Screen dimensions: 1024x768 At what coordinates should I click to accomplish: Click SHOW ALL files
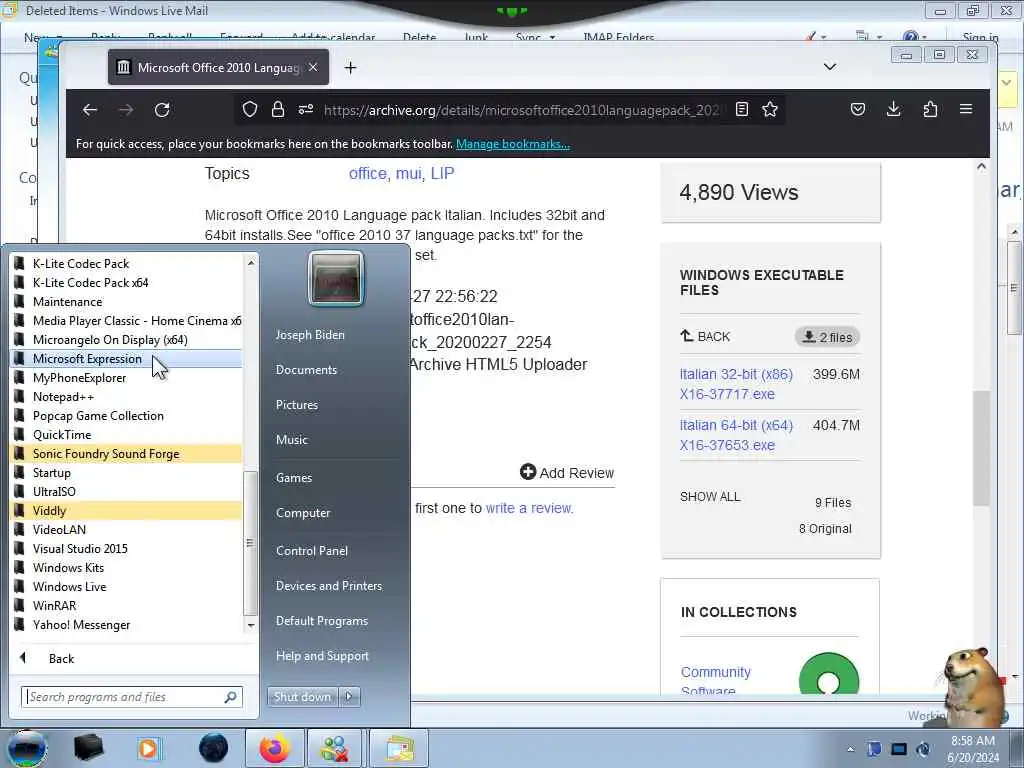click(710, 496)
